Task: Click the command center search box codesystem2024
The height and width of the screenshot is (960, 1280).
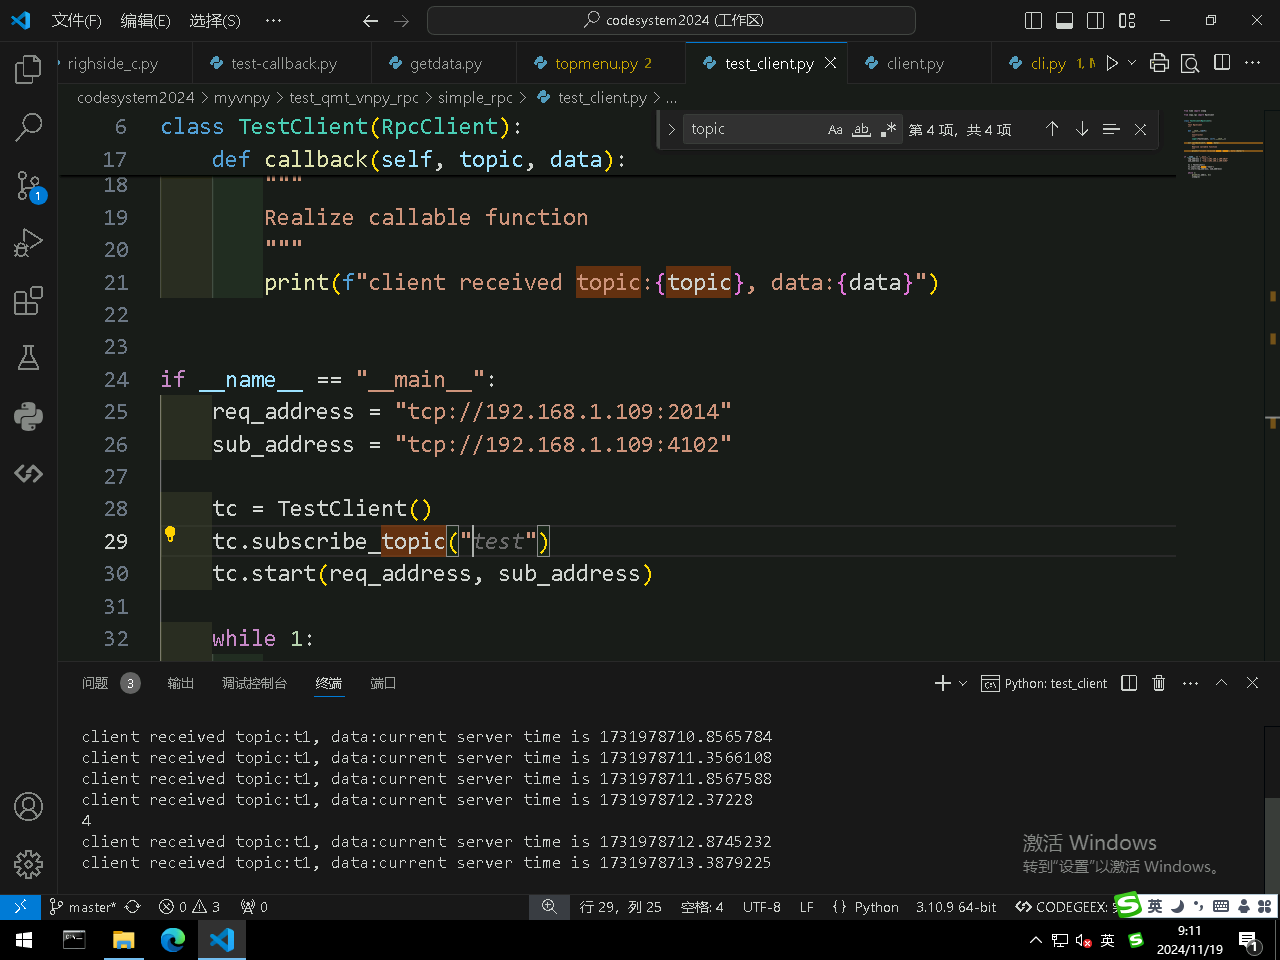Action: (x=671, y=20)
